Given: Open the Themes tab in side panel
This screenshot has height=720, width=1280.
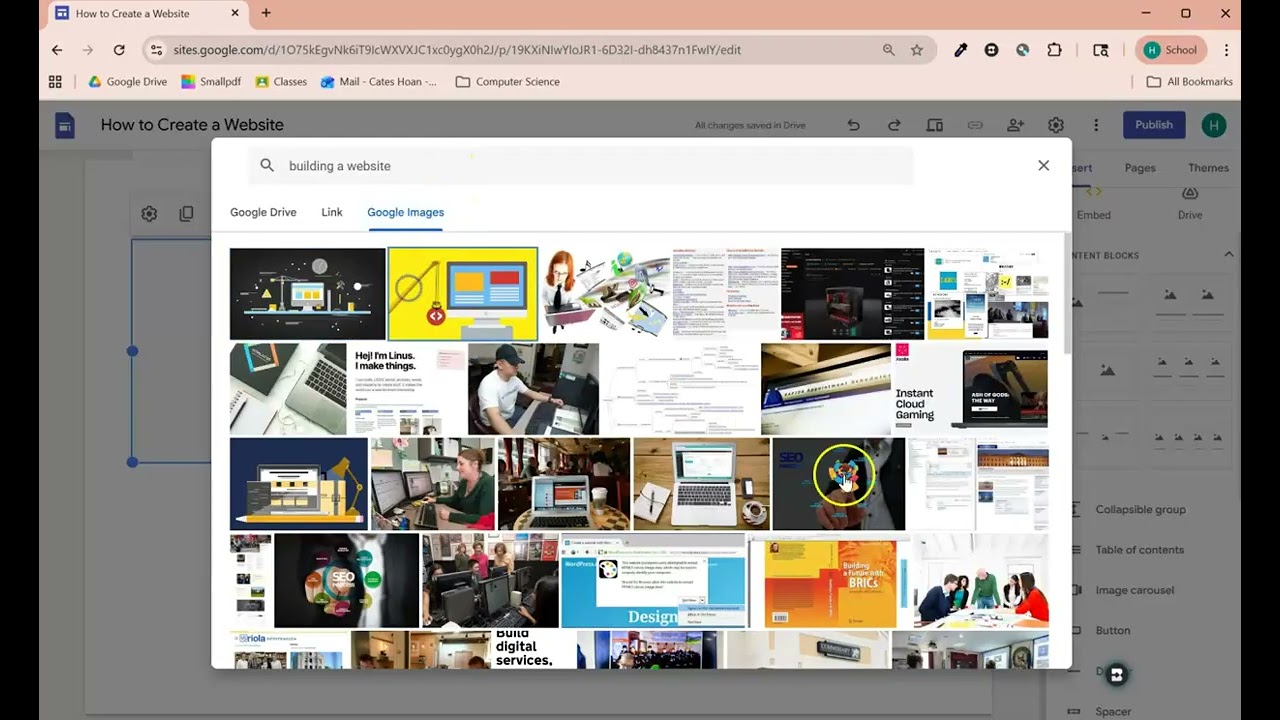Looking at the screenshot, I should tap(1208, 168).
